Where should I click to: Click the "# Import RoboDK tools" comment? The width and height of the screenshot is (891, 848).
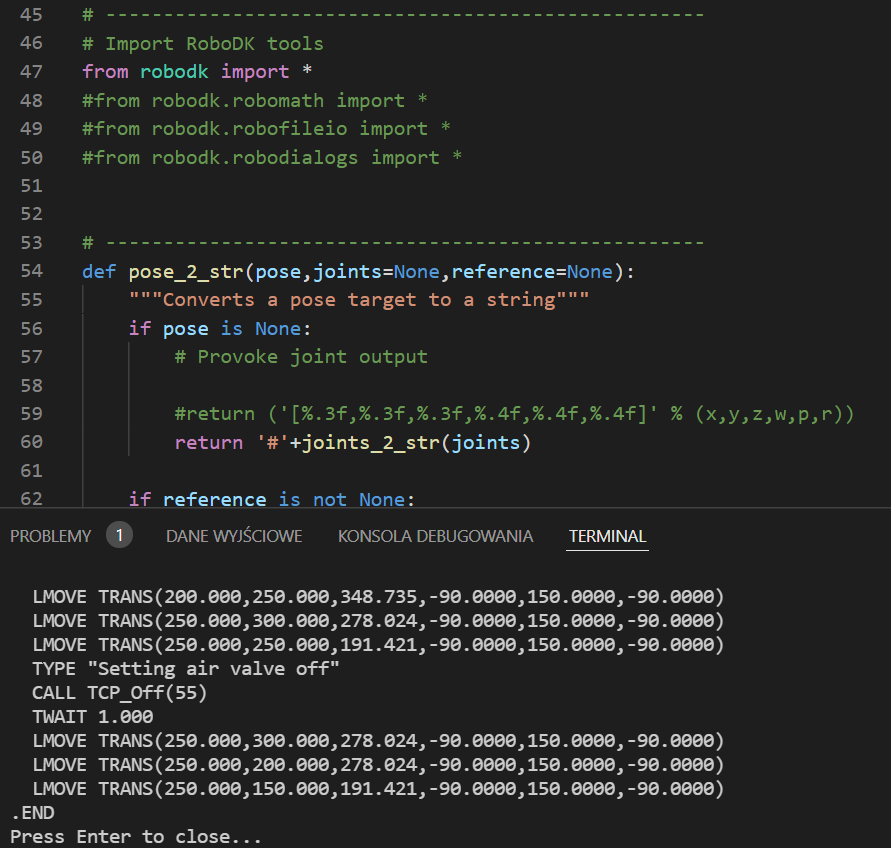[x=203, y=43]
